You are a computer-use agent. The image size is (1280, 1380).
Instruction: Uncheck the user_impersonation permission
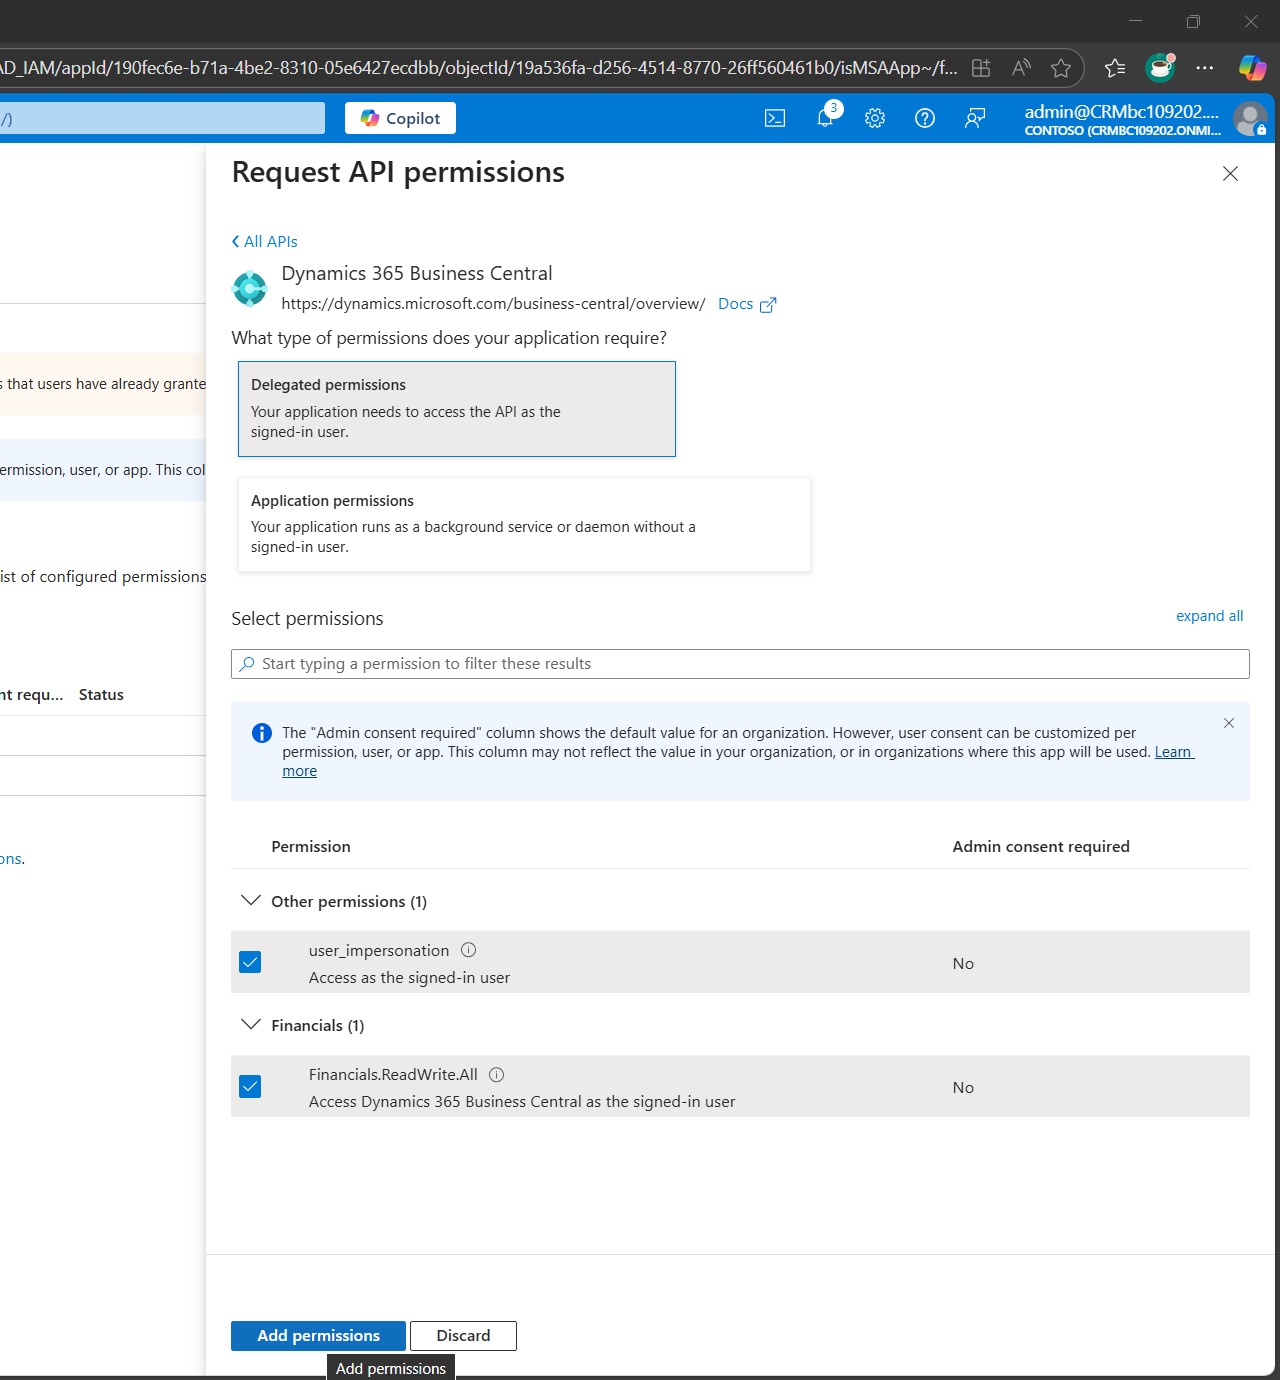(250, 962)
